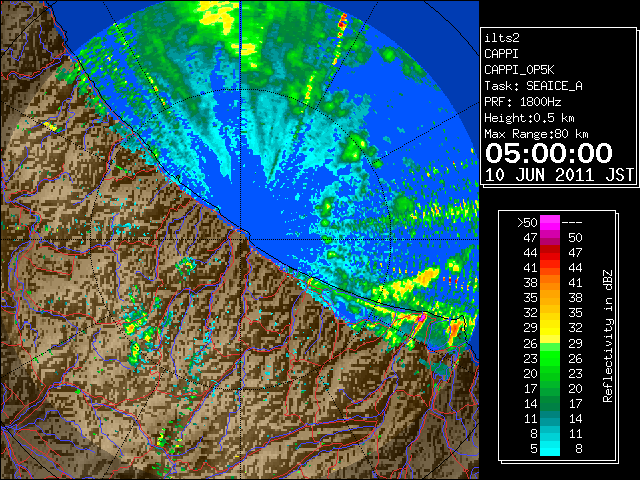Select the "Task: SEAICE_A" line
640x480 pixels.
pyautogui.click(x=533, y=86)
